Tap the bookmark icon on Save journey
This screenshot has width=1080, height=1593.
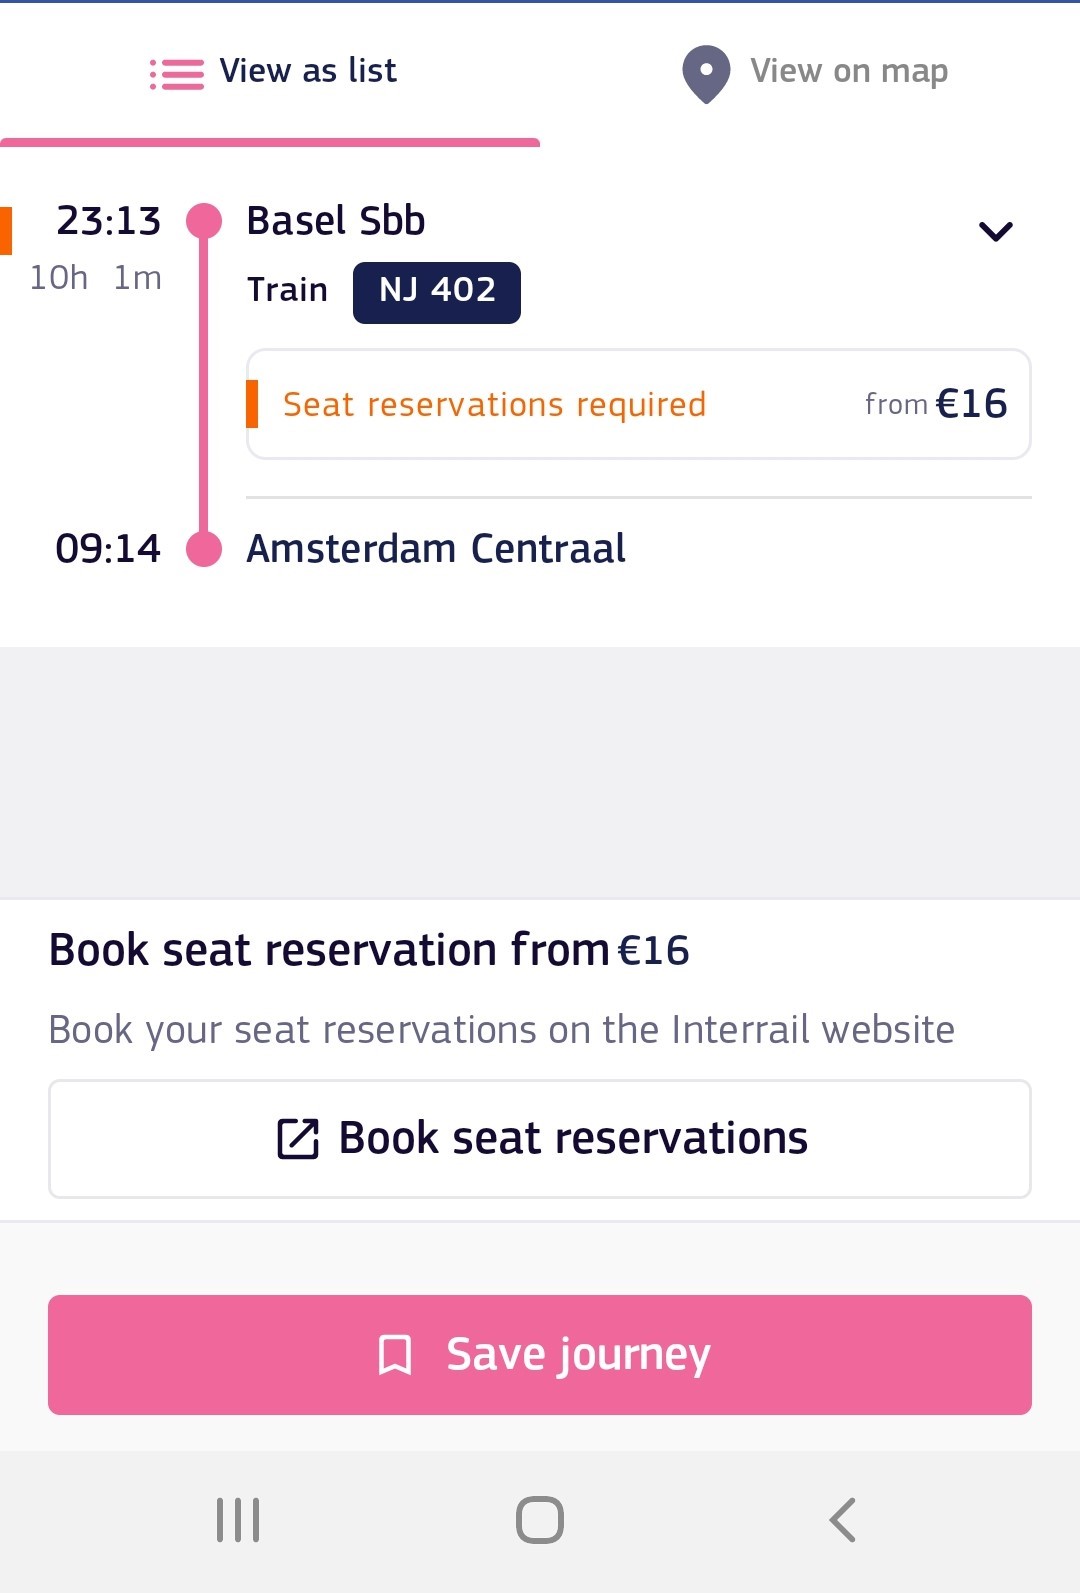tap(395, 1355)
